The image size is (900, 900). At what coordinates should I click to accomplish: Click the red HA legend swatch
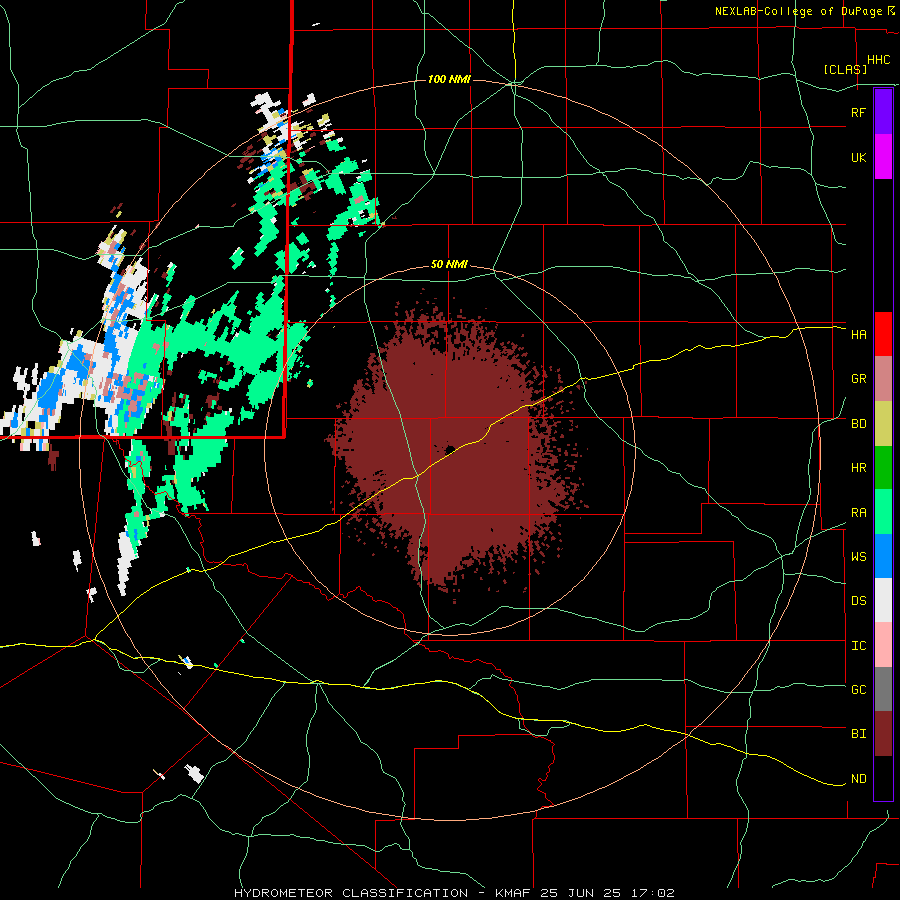pos(883,334)
